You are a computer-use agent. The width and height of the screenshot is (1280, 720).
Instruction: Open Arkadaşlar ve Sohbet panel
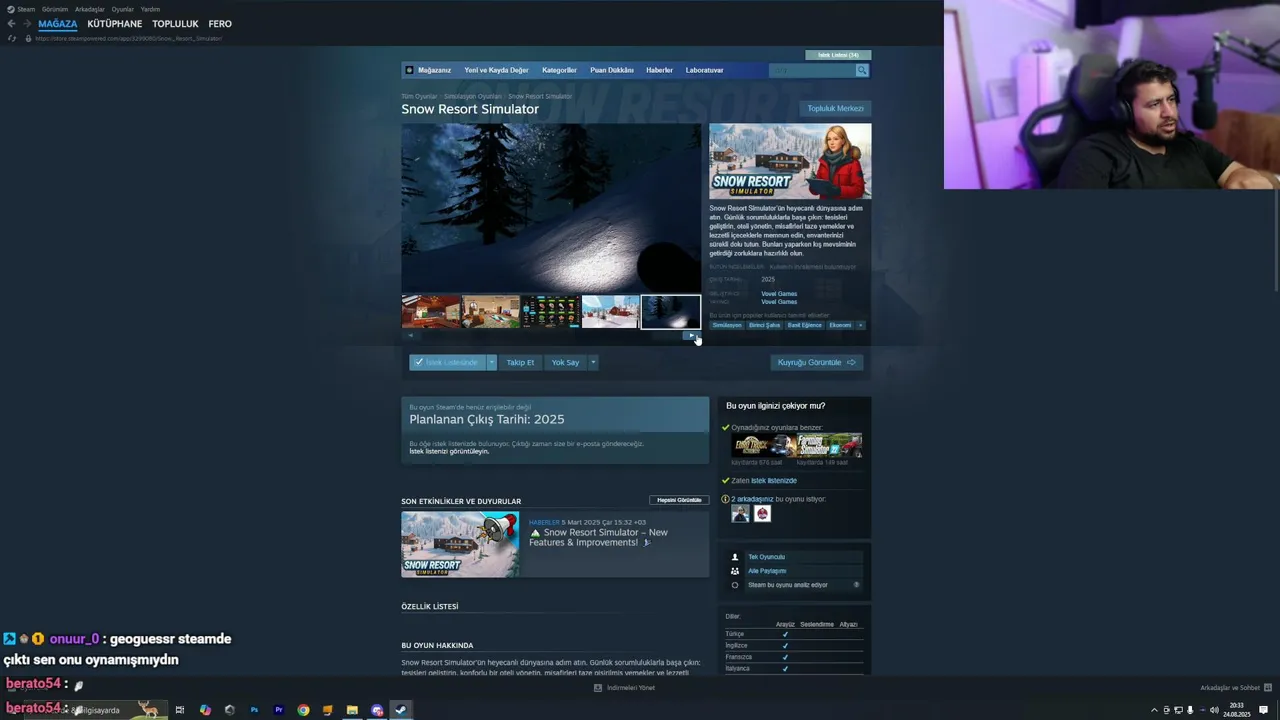pyautogui.click(x=1236, y=688)
